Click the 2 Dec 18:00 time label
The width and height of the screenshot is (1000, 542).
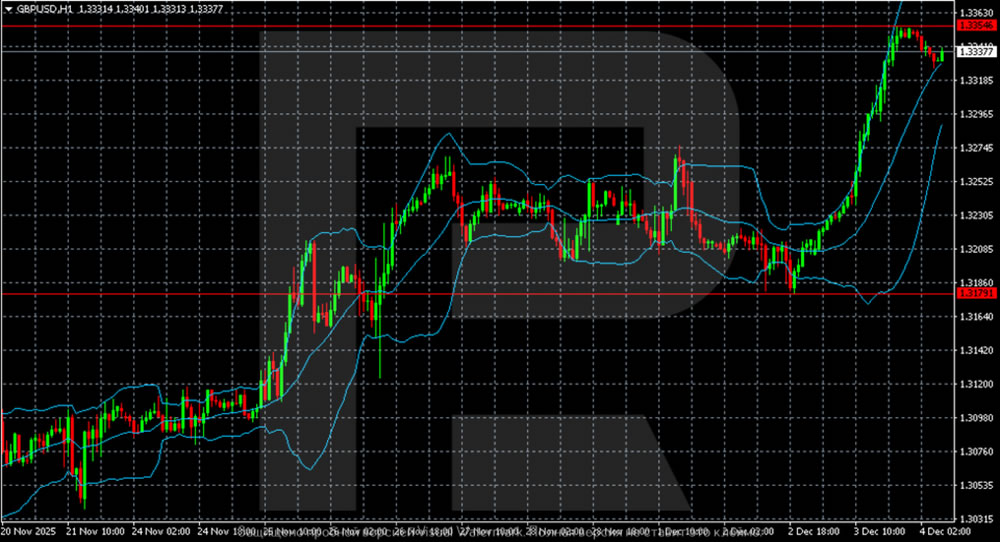tap(814, 531)
